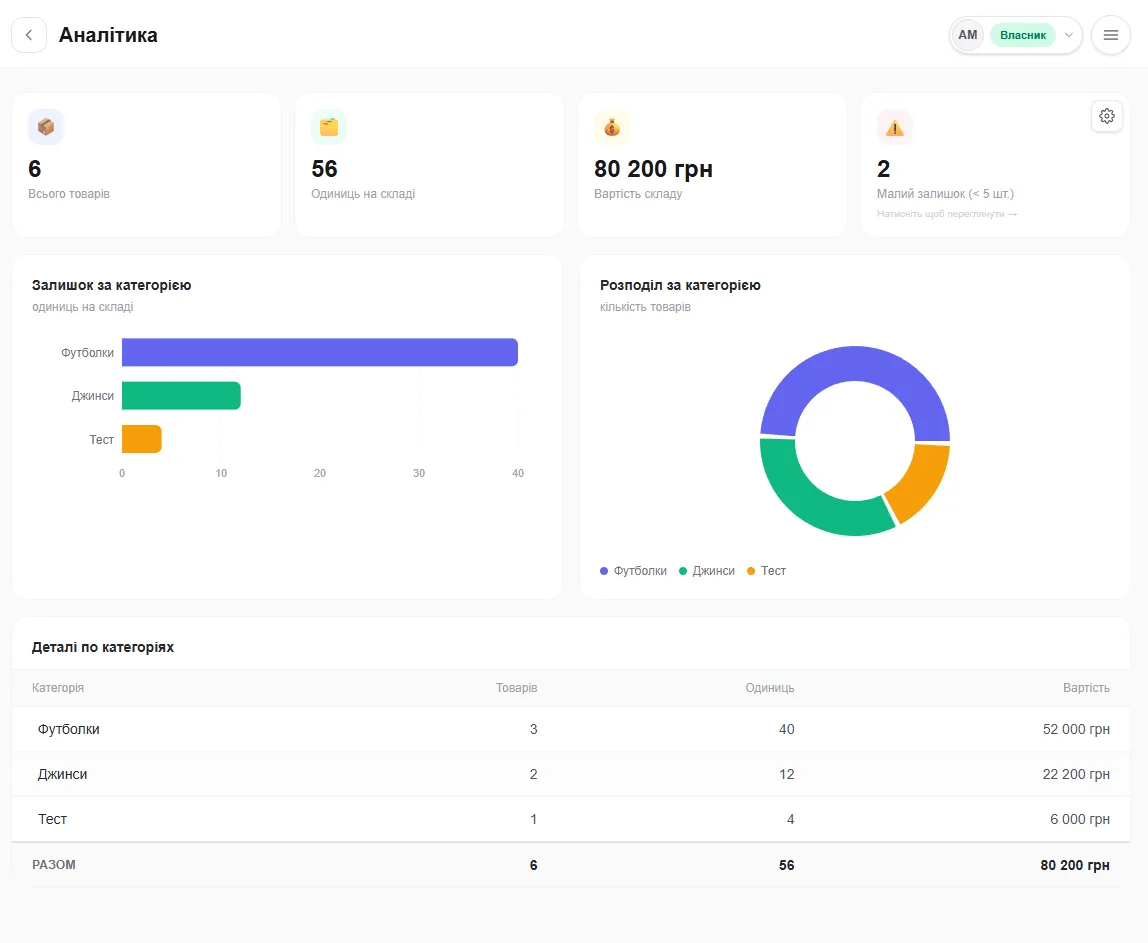Click the purple donut segment
Viewport: 1148px width, 943px height.
[855, 364]
